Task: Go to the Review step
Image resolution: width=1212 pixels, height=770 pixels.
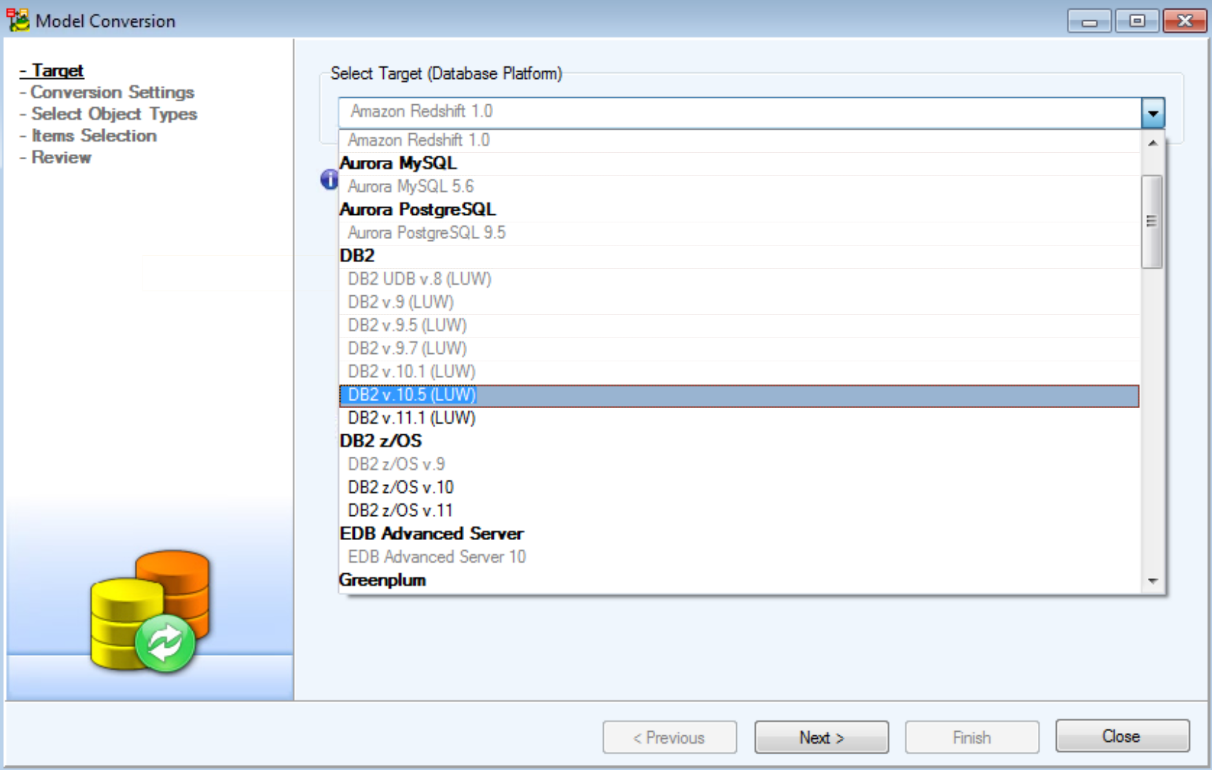Action: pyautogui.click(x=55, y=157)
